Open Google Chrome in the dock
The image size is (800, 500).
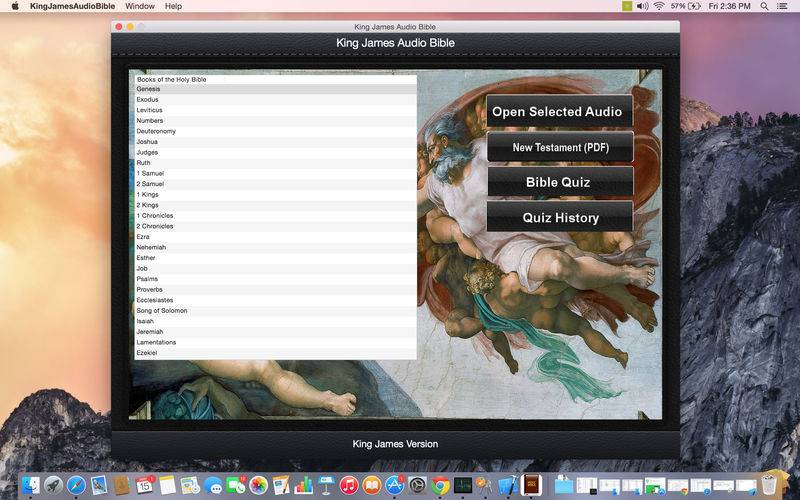[440, 485]
